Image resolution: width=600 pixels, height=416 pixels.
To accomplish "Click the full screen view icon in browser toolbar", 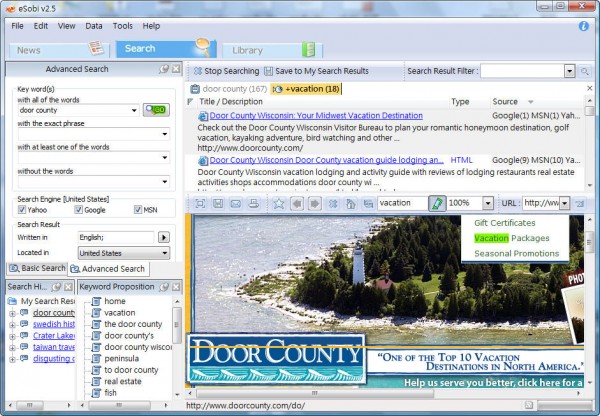I will click(x=200, y=203).
